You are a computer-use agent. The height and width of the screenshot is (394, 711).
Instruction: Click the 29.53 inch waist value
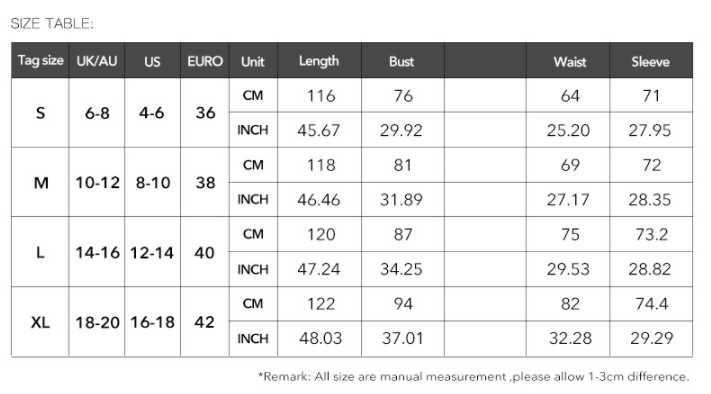pyautogui.click(x=568, y=269)
